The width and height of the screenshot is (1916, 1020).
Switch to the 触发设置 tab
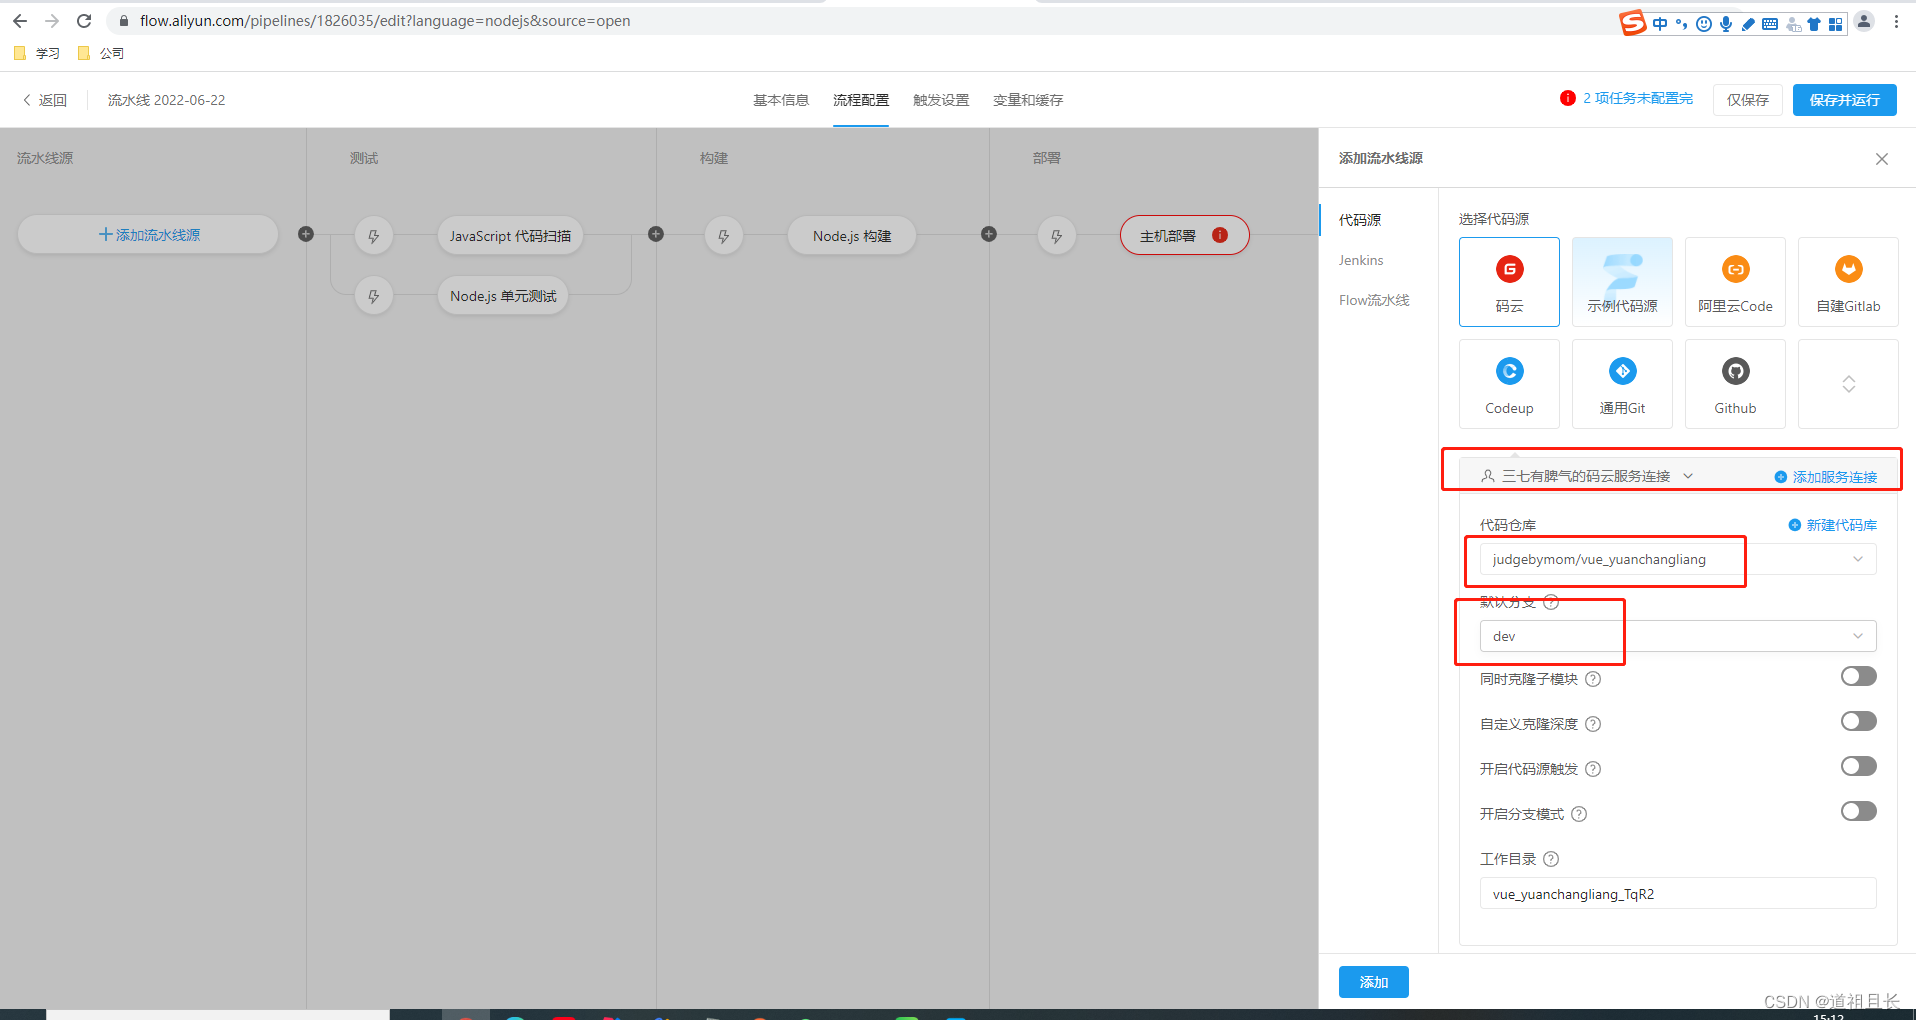point(941,100)
